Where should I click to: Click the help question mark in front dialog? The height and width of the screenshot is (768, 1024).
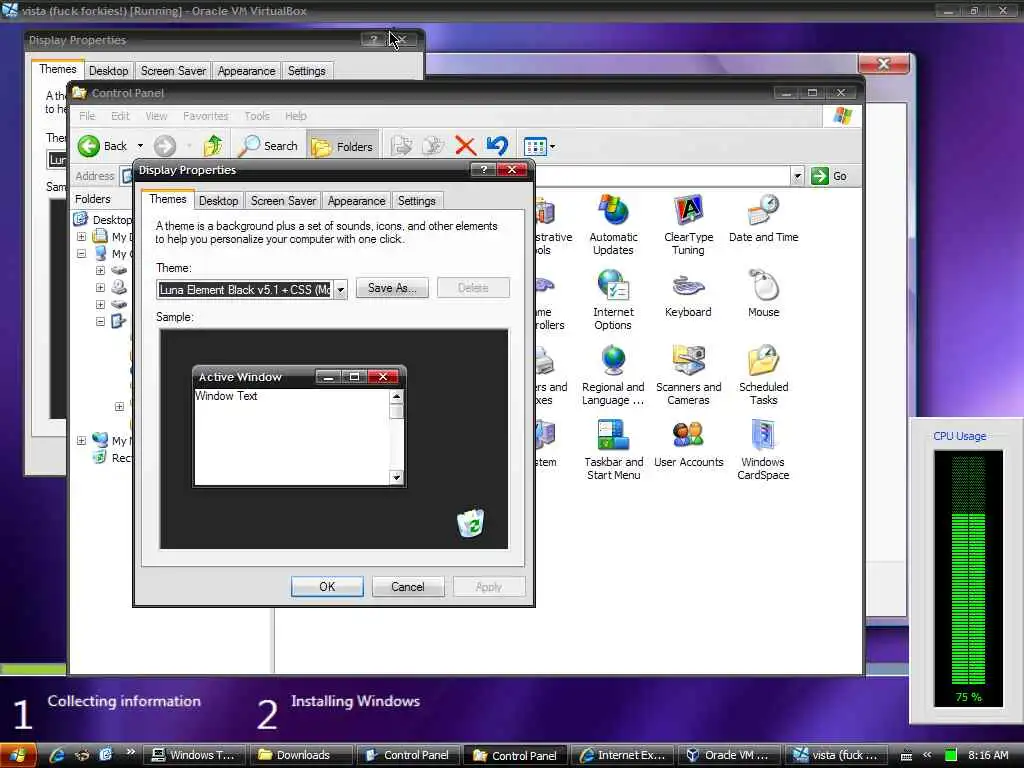coord(483,170)
